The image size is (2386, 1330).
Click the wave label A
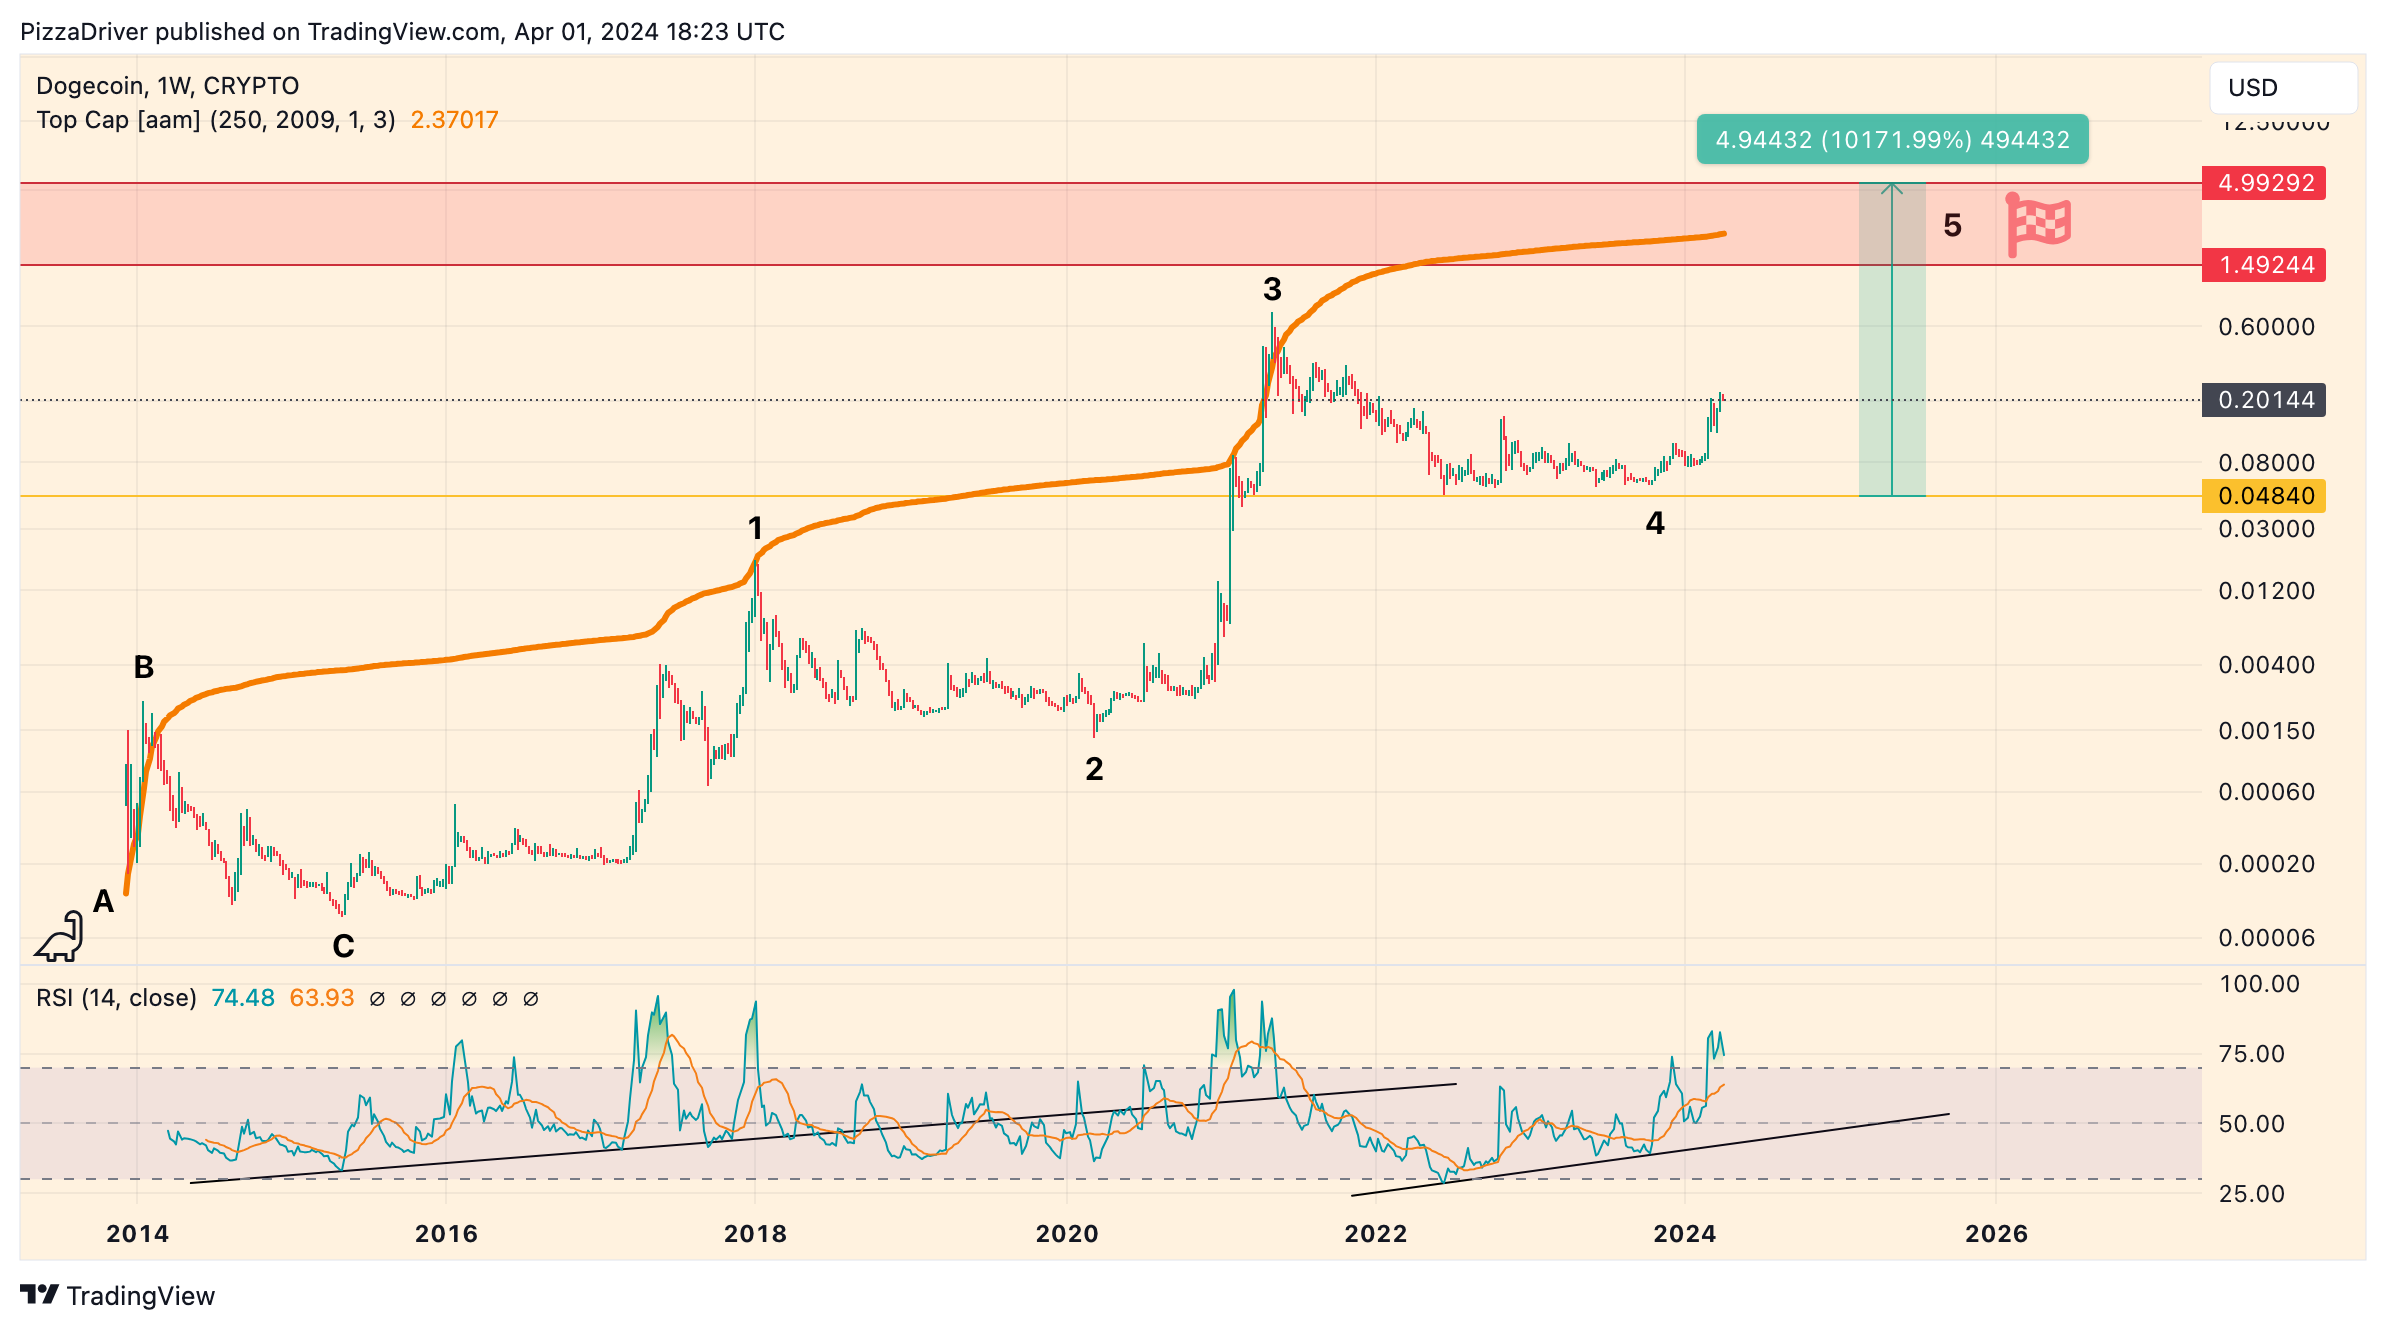103,902
